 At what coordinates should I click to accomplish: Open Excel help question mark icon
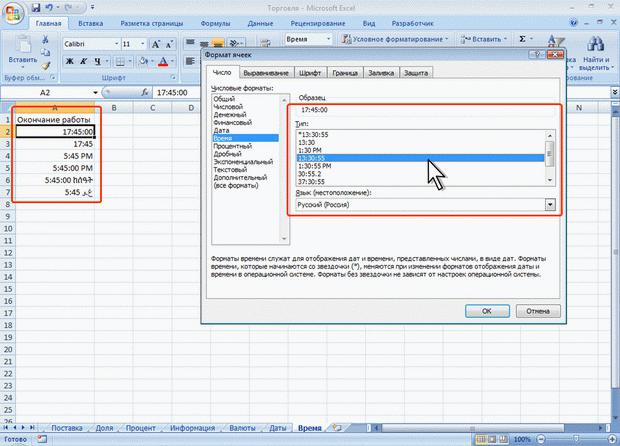pyautogui.click(x=574, y=23)
